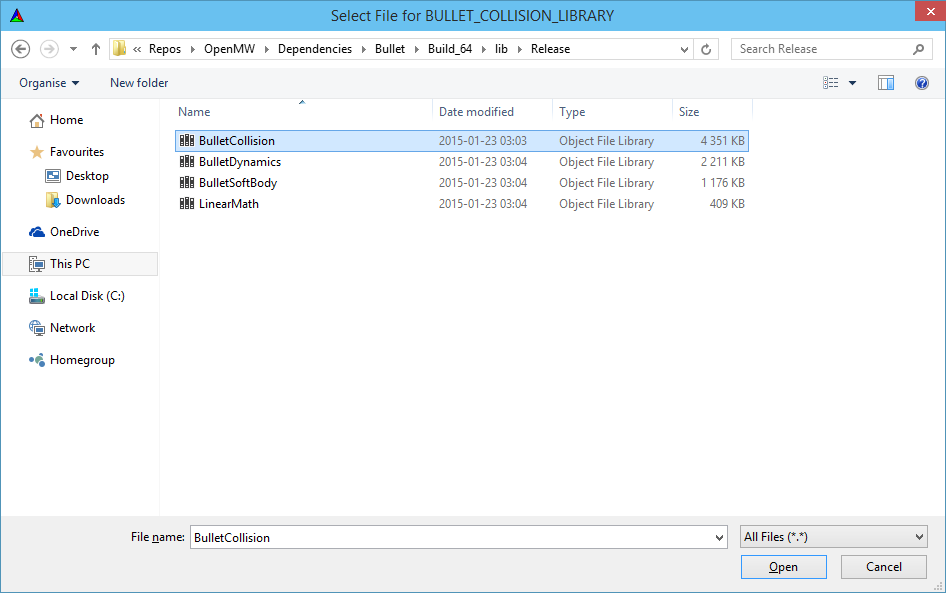946x593 pixels.
Task: Click the Back navigation arrow
Action: (20, 48)
